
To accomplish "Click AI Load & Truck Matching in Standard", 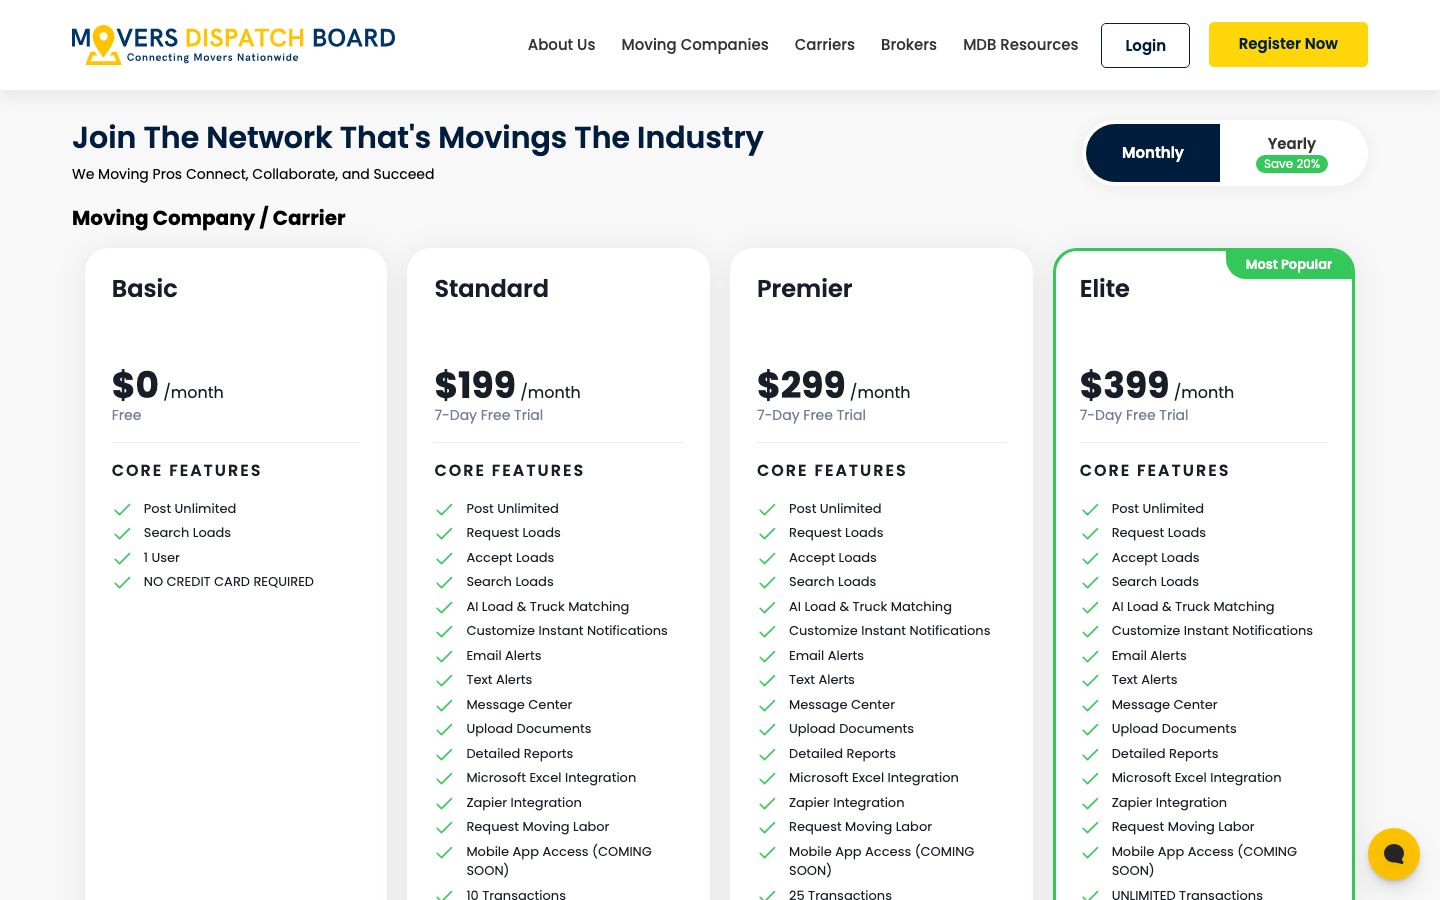I will point(548,607).
